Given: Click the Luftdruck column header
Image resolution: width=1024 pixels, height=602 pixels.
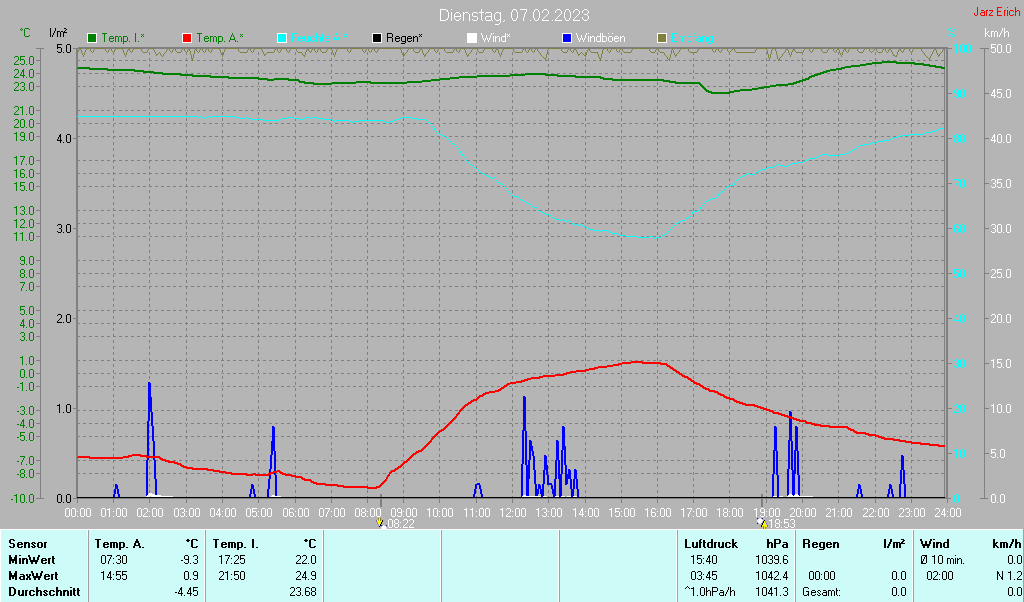Looking at the screenshot, I should (711, 543).
